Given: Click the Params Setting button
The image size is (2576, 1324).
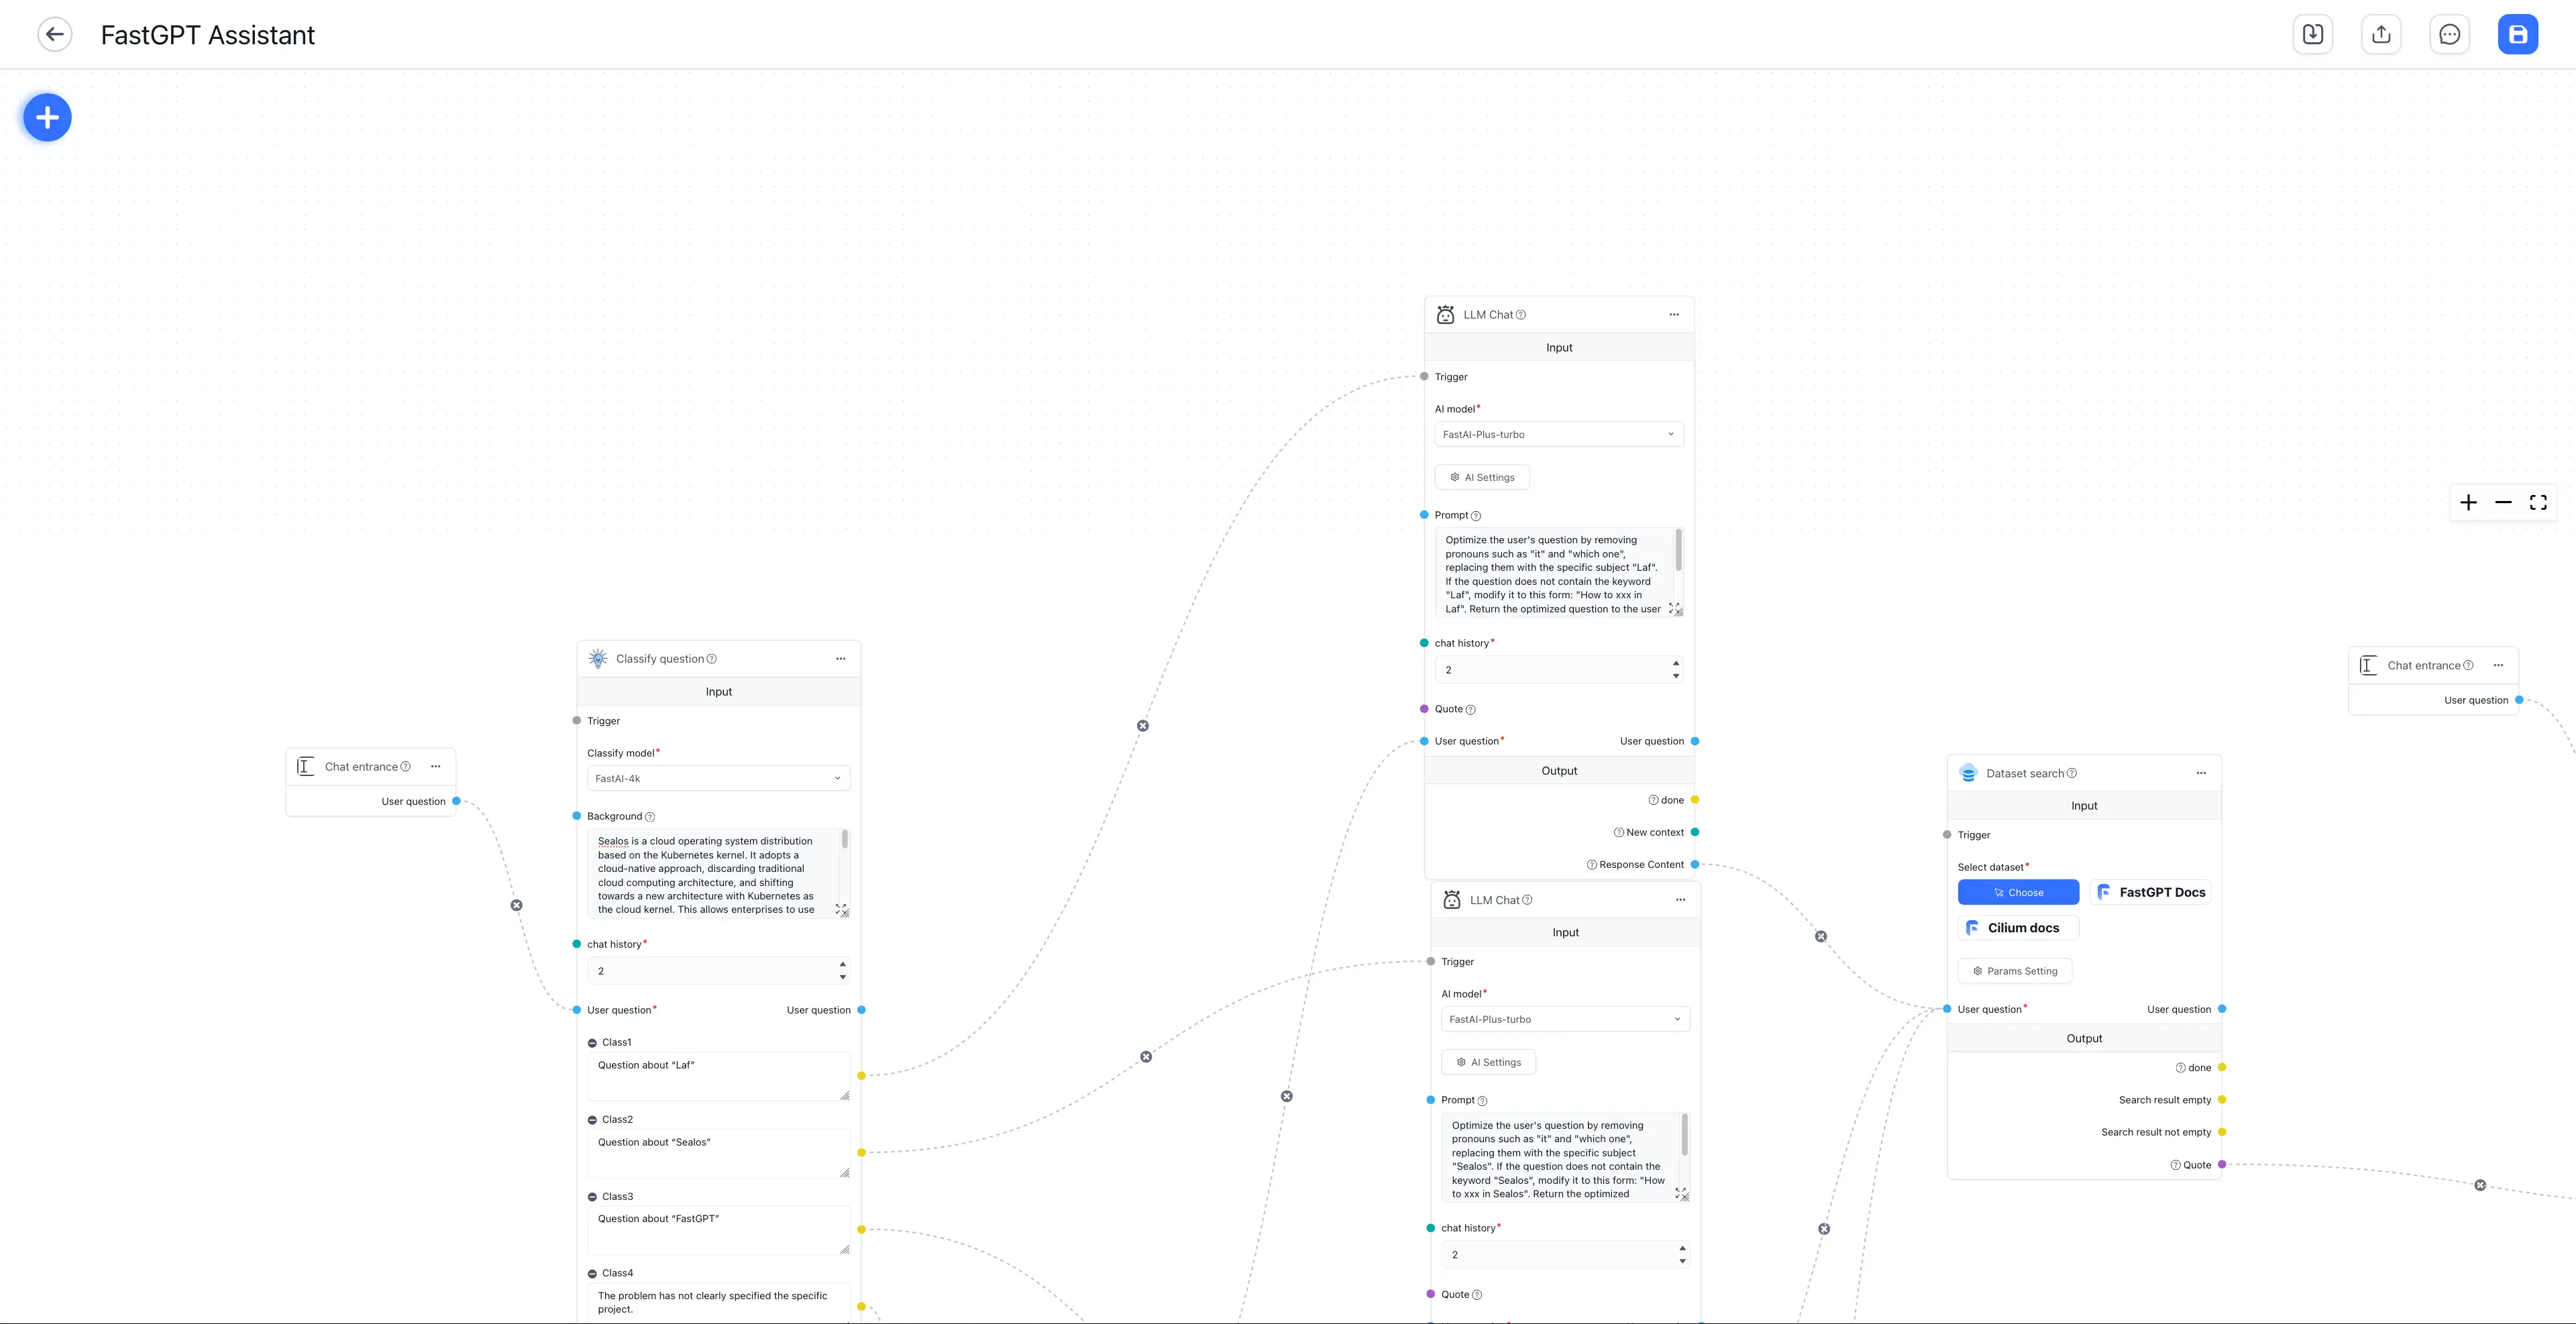Looking at the screenshot, I should coord(2014,971).
